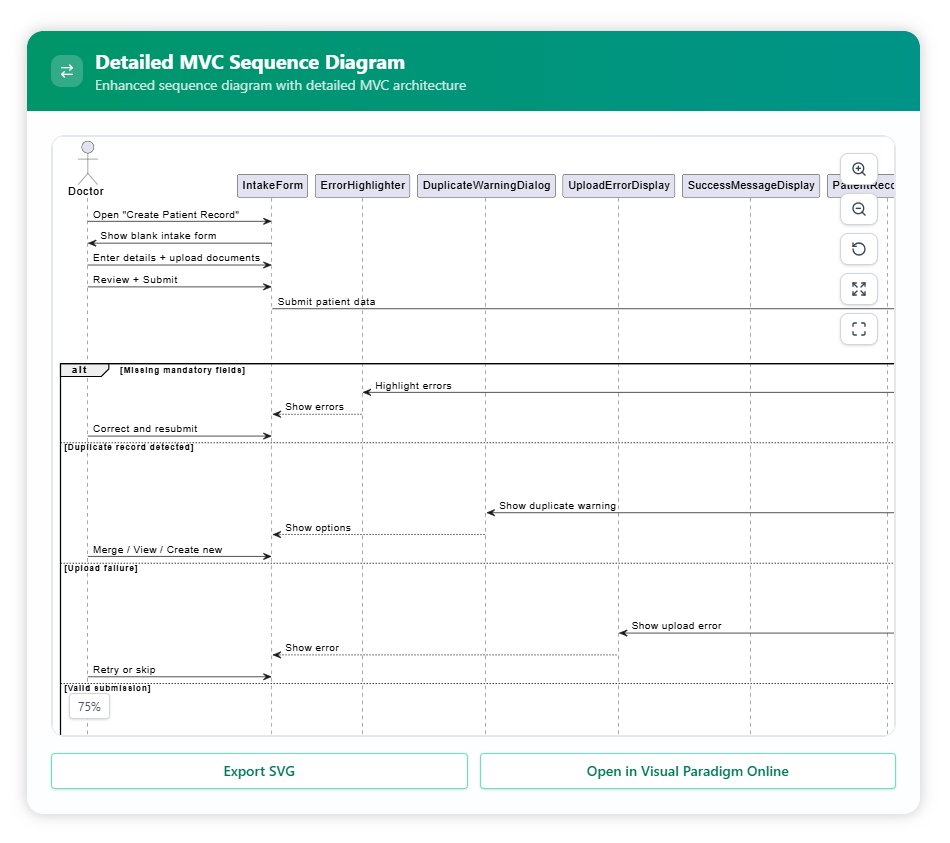The width and height of the screenshot is (950, 843).
Task: Click the DuplicateWarningDialog participant box
Action: (x=486, y=185)
